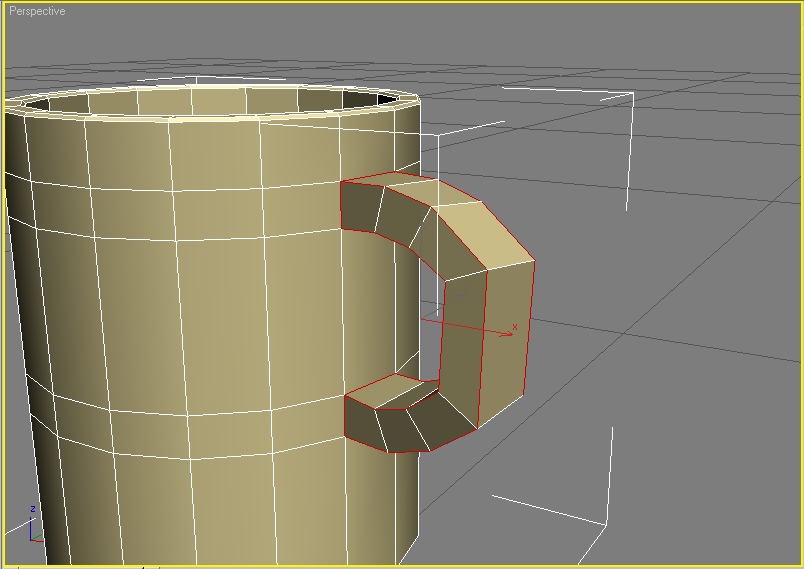Click the red X axis gizmo arrow
The width and height of the screenshot is (804, 569).
[467, 327]
